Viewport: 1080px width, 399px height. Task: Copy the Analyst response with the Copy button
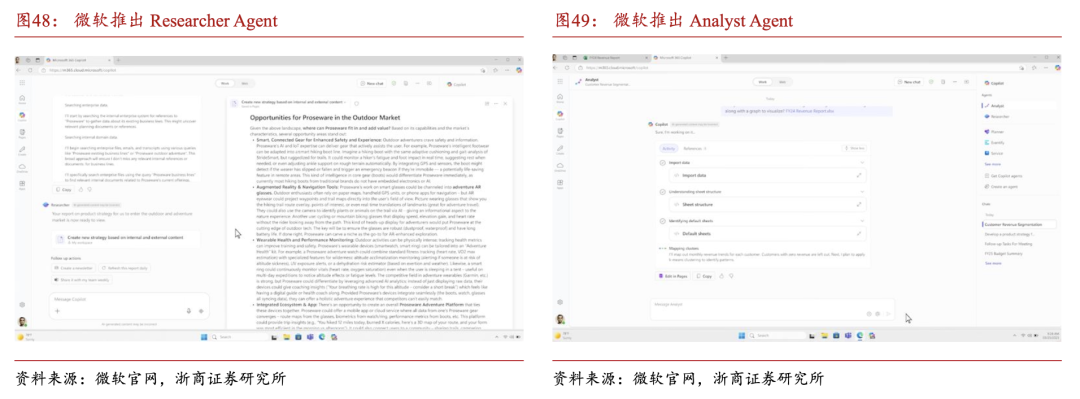point(704,276)
